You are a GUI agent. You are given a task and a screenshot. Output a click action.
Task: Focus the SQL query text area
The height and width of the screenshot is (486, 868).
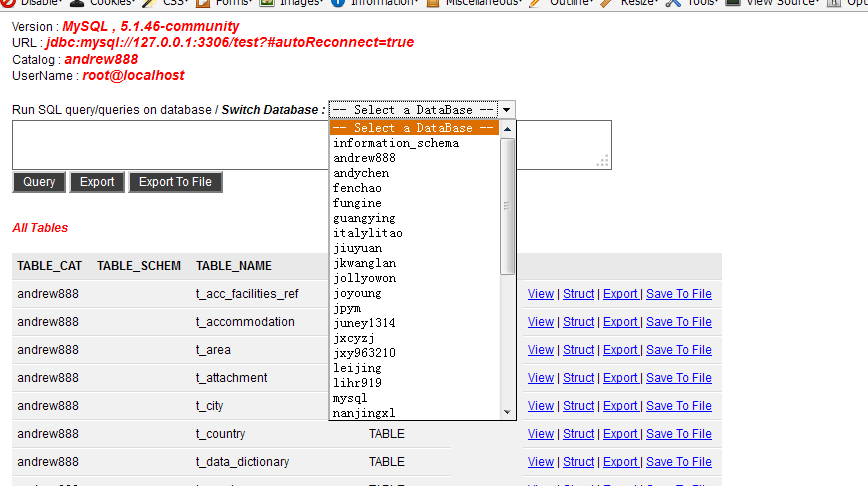[x=312, y=145]
